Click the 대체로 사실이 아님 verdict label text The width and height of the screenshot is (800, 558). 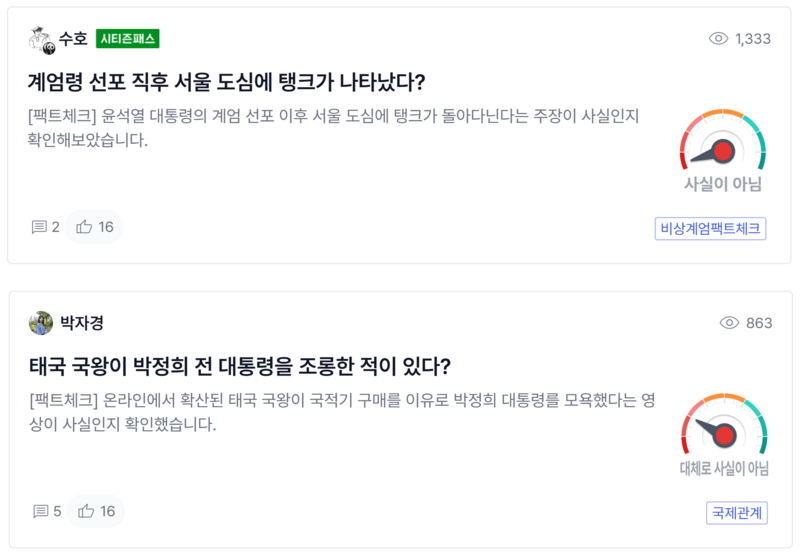[724, 469]
